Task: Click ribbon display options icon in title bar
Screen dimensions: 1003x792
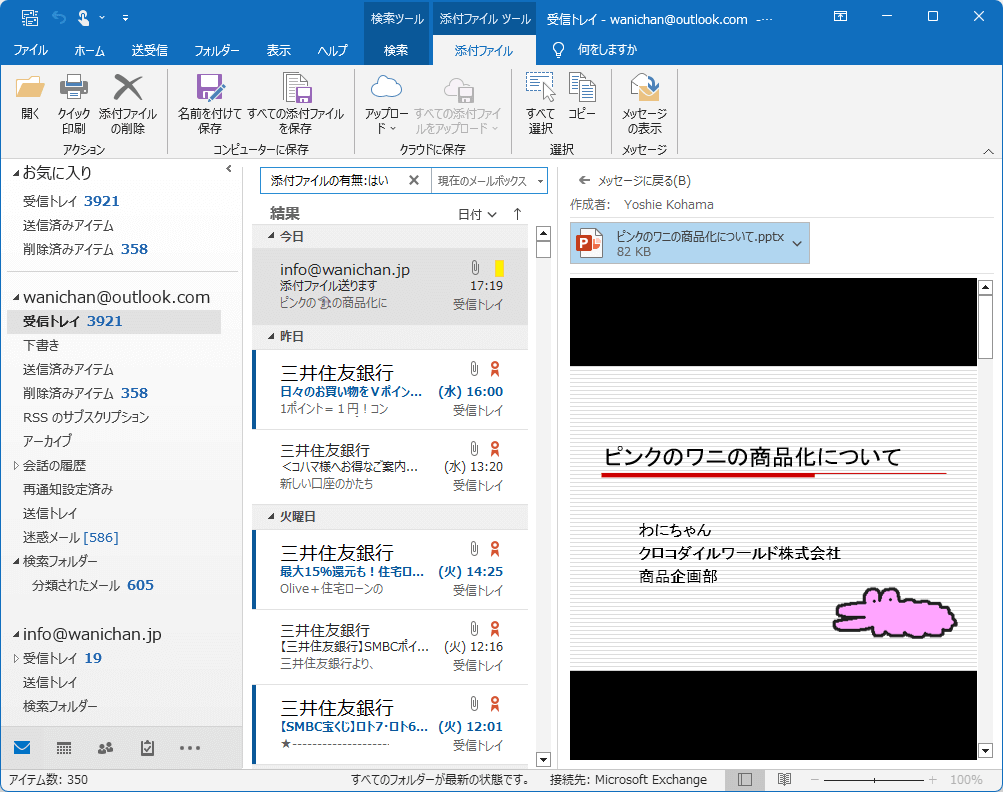Action: [841, 17]
